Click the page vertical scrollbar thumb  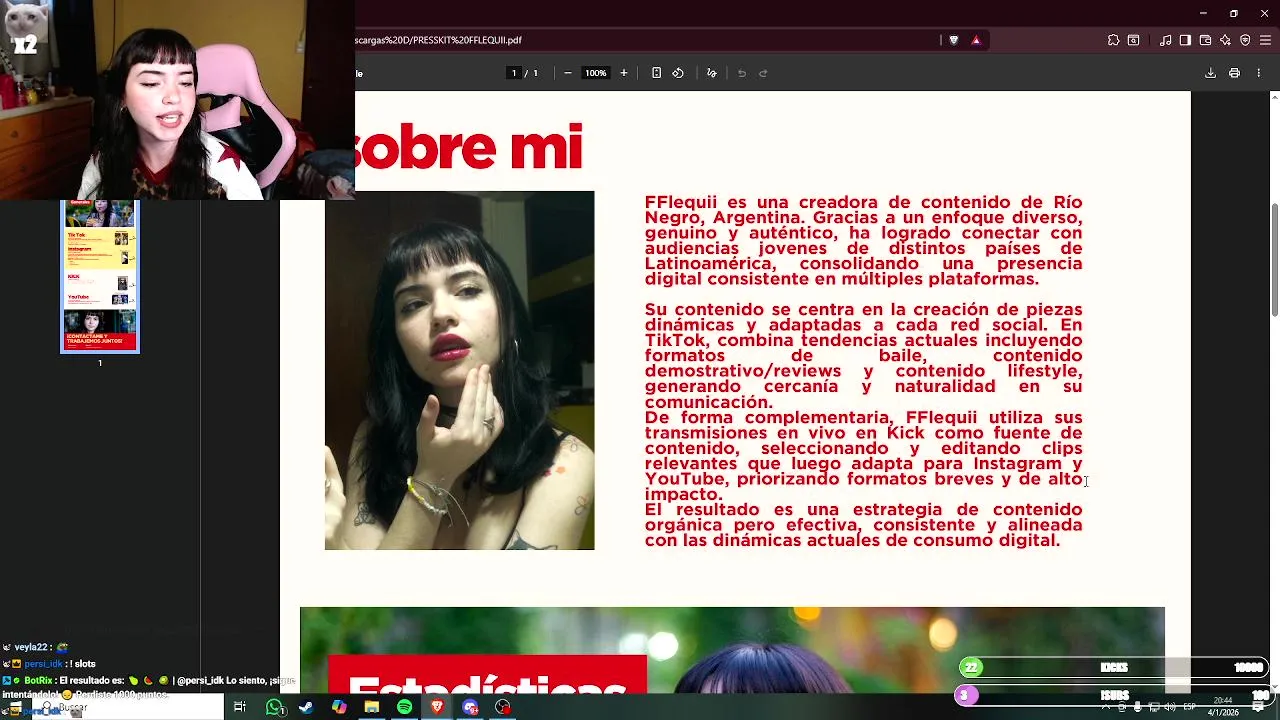tap(1274, 260)
